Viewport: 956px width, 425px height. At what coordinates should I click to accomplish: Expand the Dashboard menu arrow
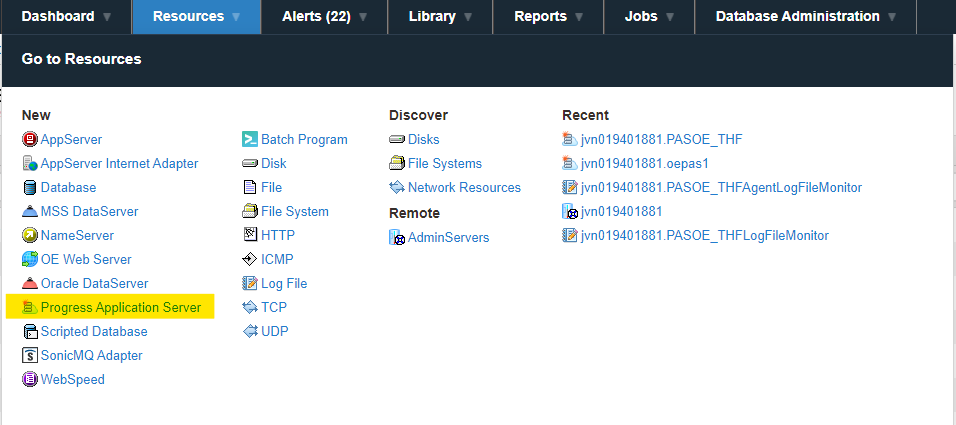click(107, 17)
